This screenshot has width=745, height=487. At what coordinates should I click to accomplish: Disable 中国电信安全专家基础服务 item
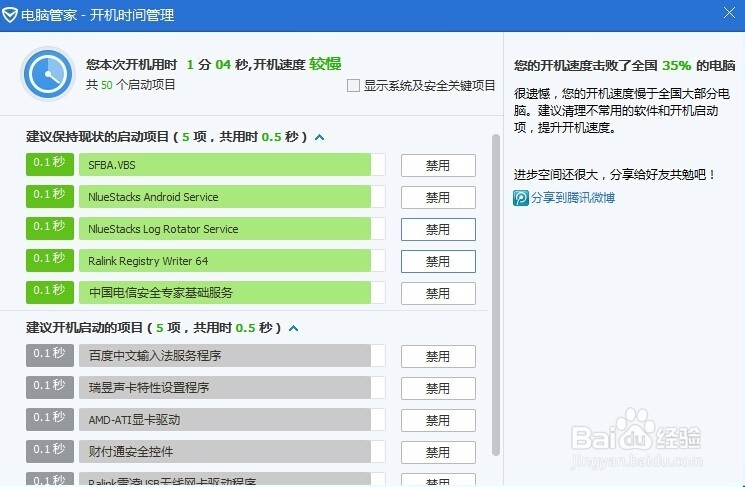coord(438,293)
